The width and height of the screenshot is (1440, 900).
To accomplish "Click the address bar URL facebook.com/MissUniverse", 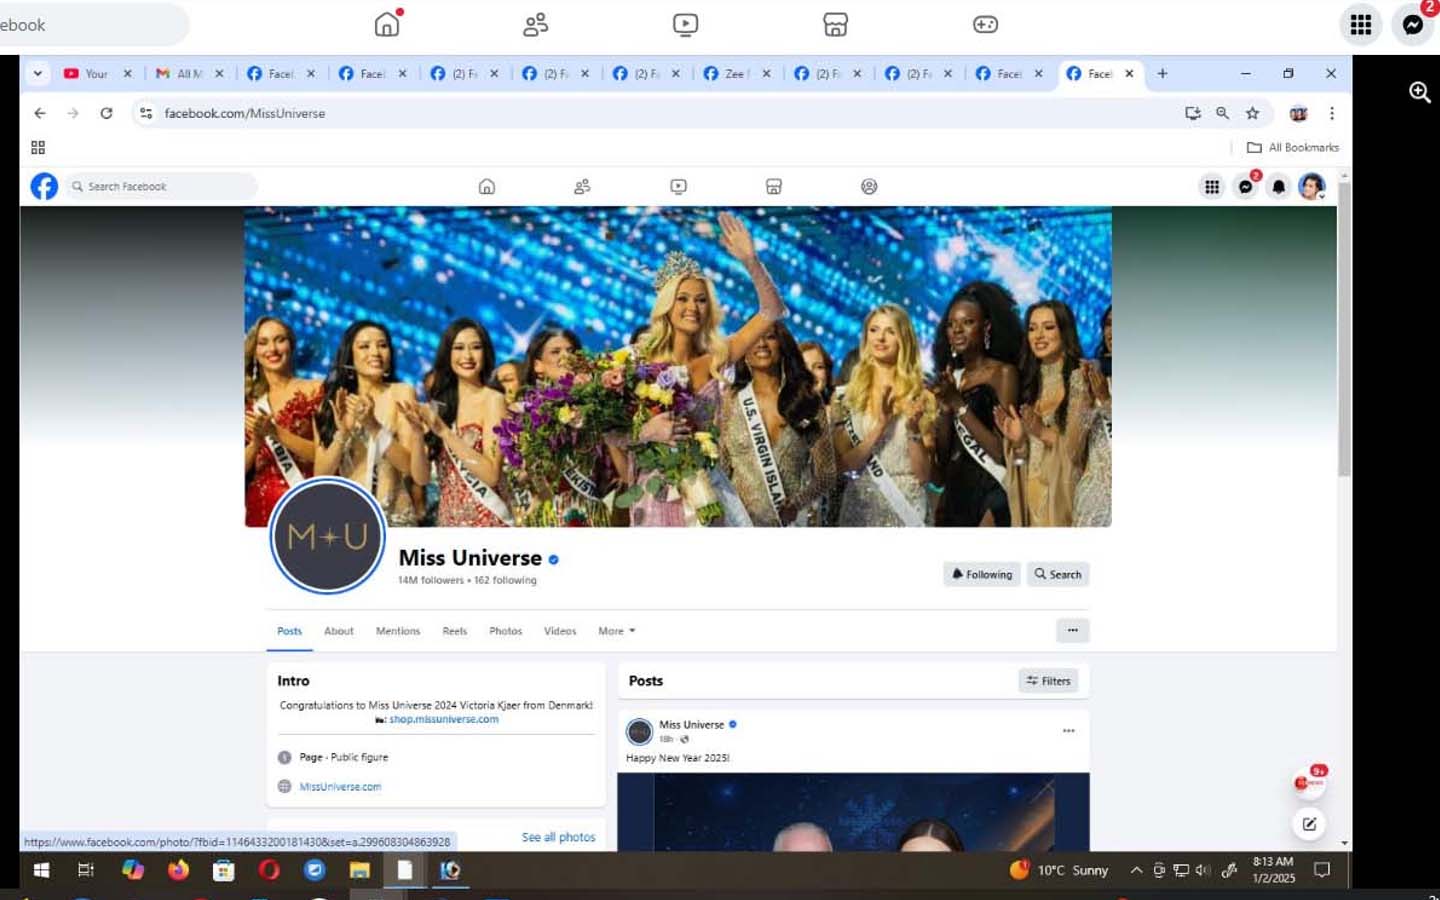I will coord(245,113).
